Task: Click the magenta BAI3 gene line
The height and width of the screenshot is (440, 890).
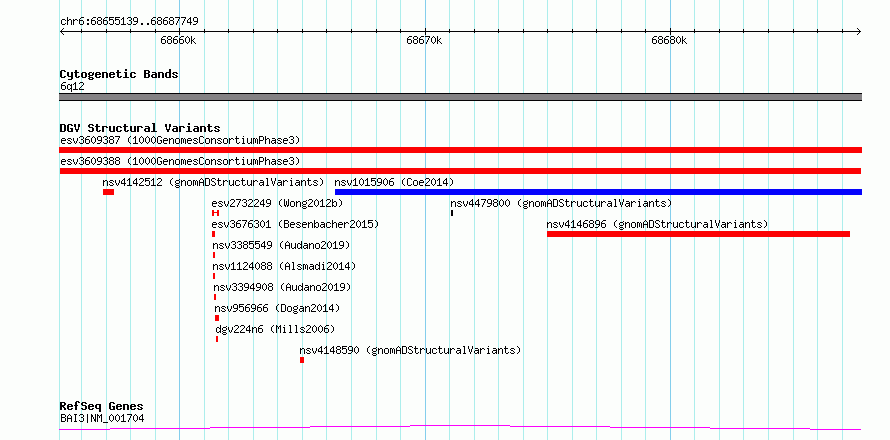Action: click(460, 427)
